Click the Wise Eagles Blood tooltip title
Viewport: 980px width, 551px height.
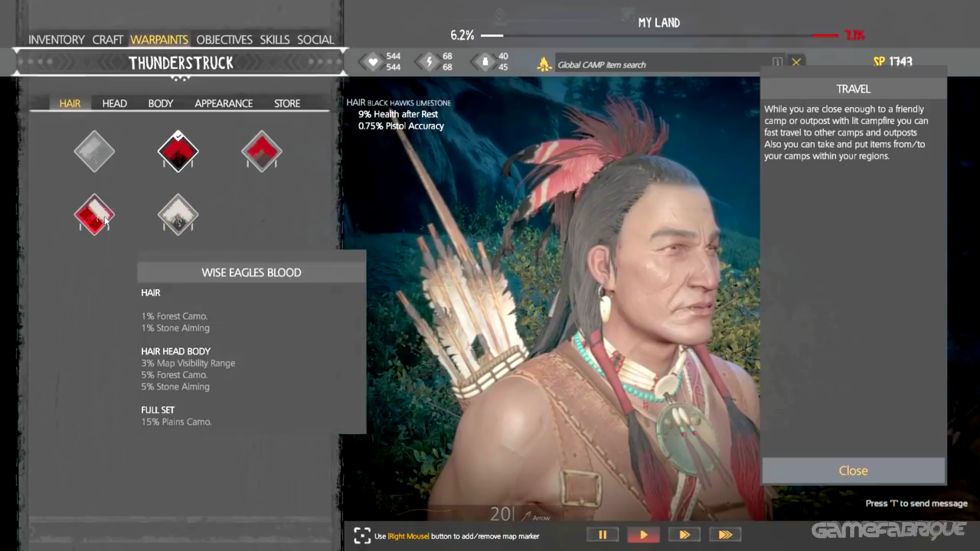tap(251, 272)
